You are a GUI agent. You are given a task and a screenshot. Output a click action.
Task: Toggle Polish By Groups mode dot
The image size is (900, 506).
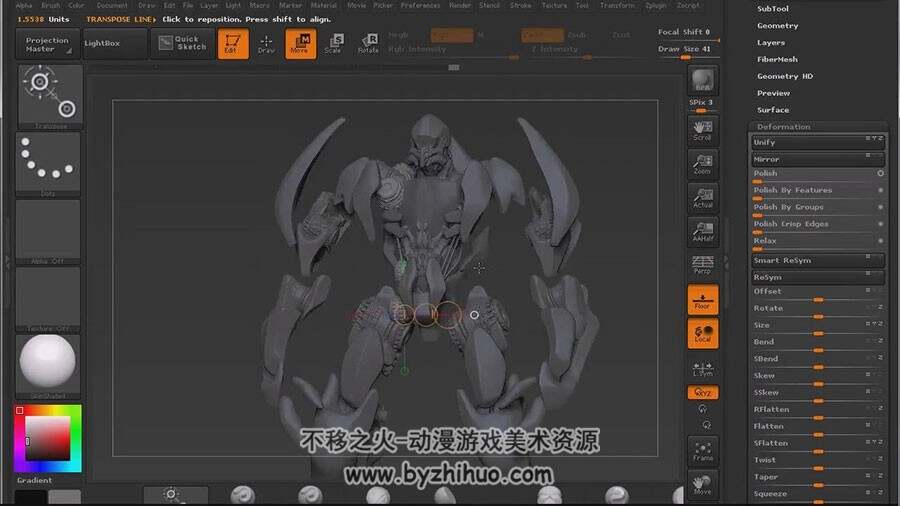[x=880, y=207]
